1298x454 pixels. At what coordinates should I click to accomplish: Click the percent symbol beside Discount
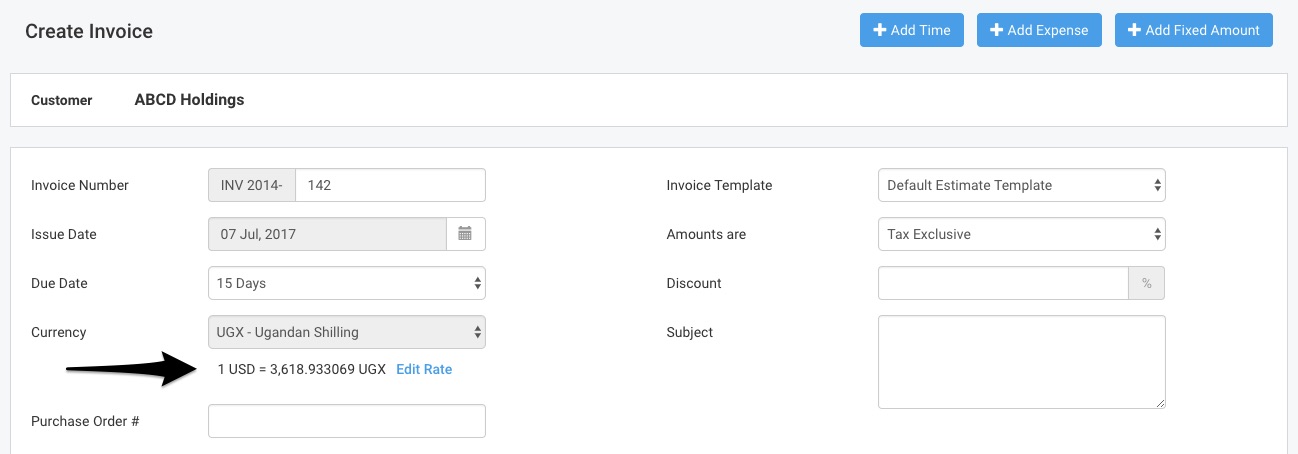pos(1147,283)
